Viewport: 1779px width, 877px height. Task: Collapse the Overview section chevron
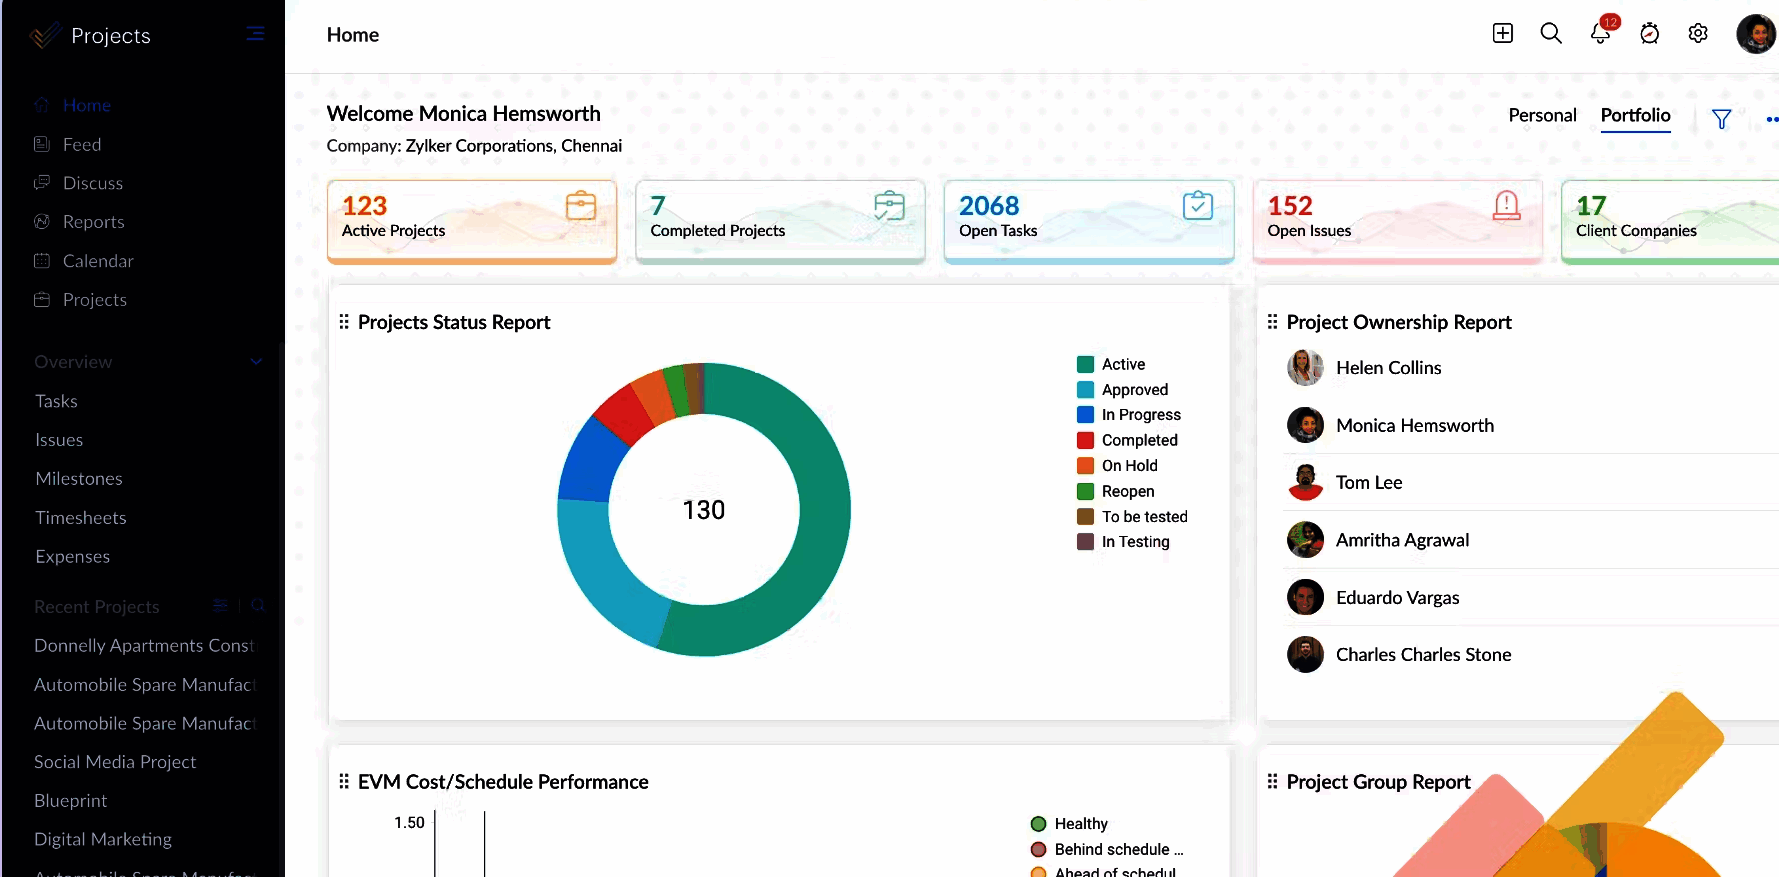tap(256, 362)
